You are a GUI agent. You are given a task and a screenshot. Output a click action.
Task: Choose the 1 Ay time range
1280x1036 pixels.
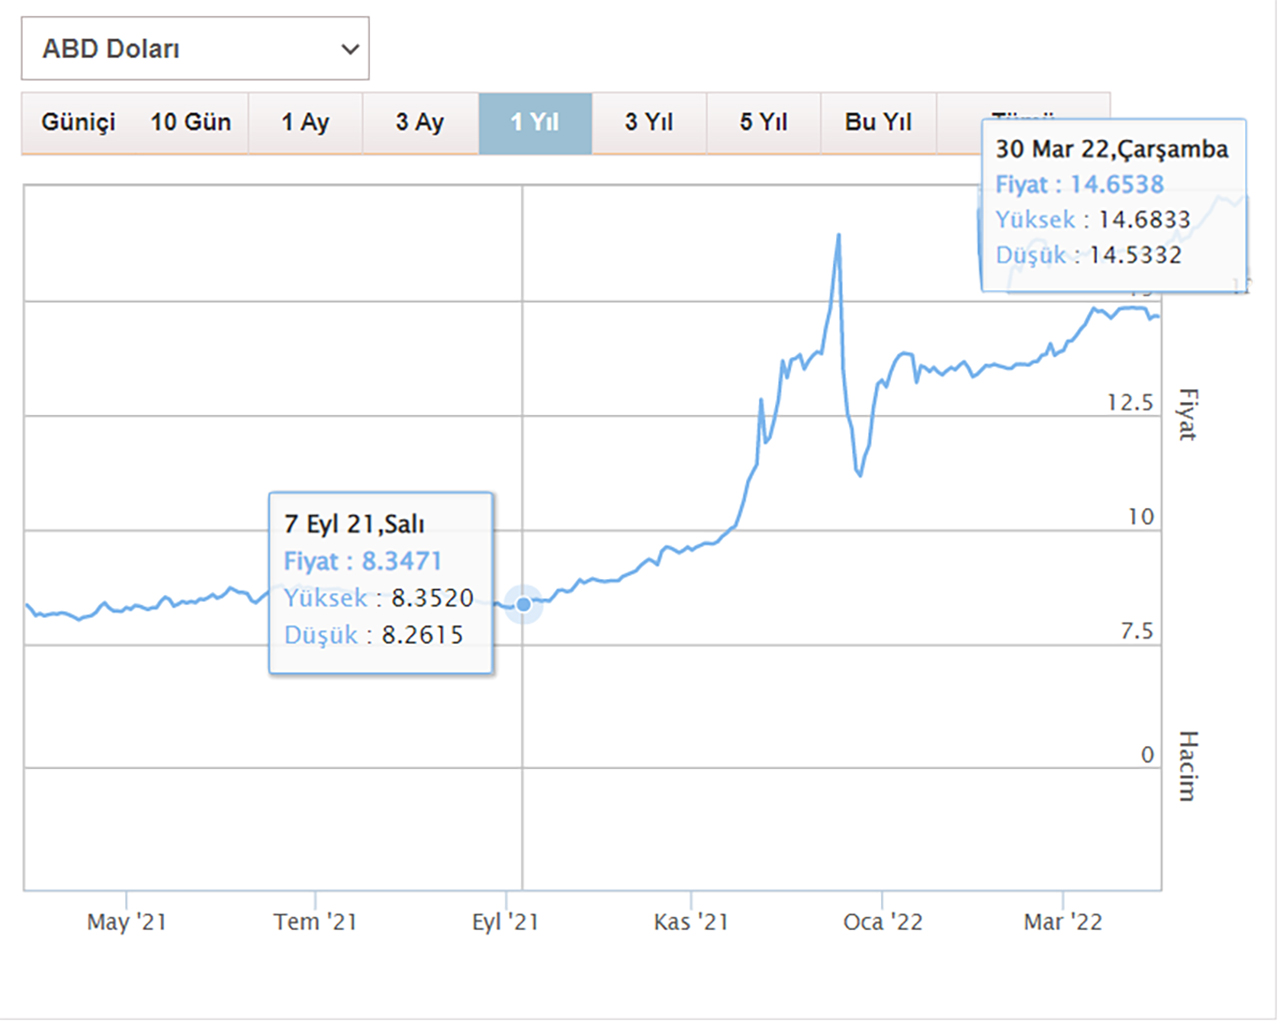[305, 122]
